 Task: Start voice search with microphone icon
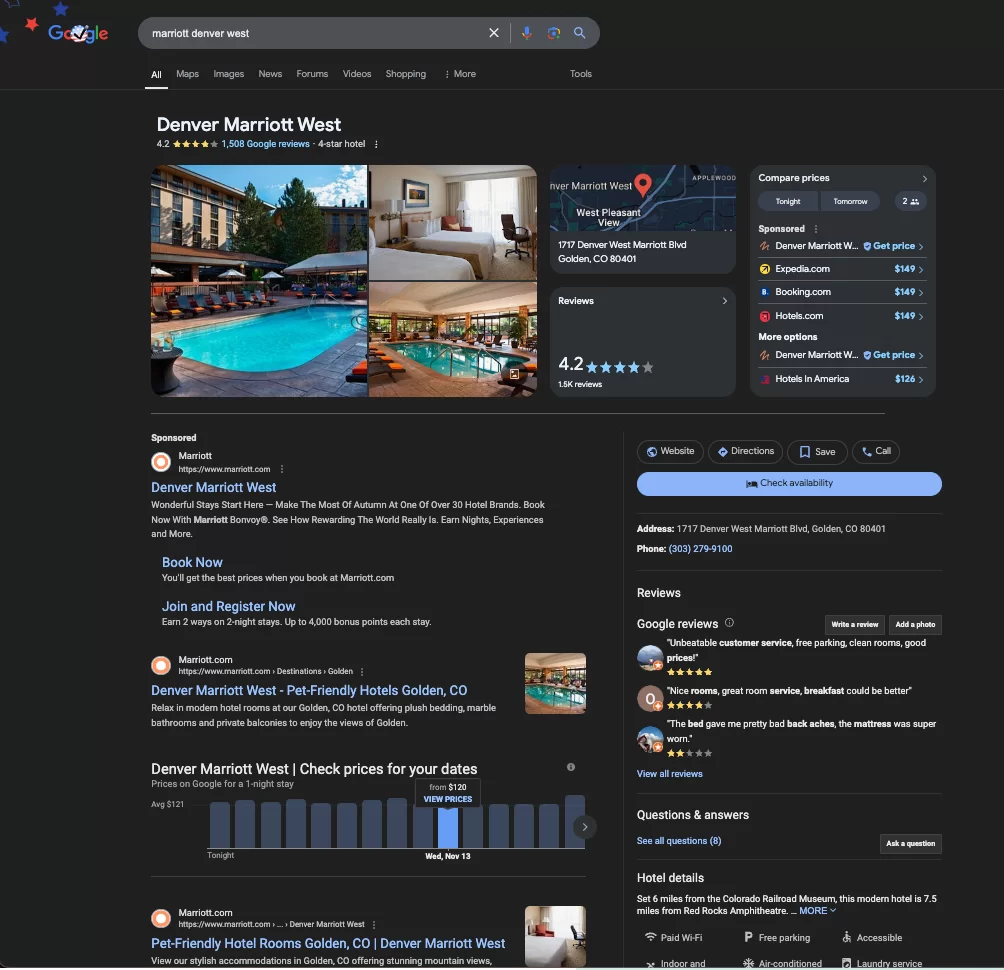pos(526,33)
